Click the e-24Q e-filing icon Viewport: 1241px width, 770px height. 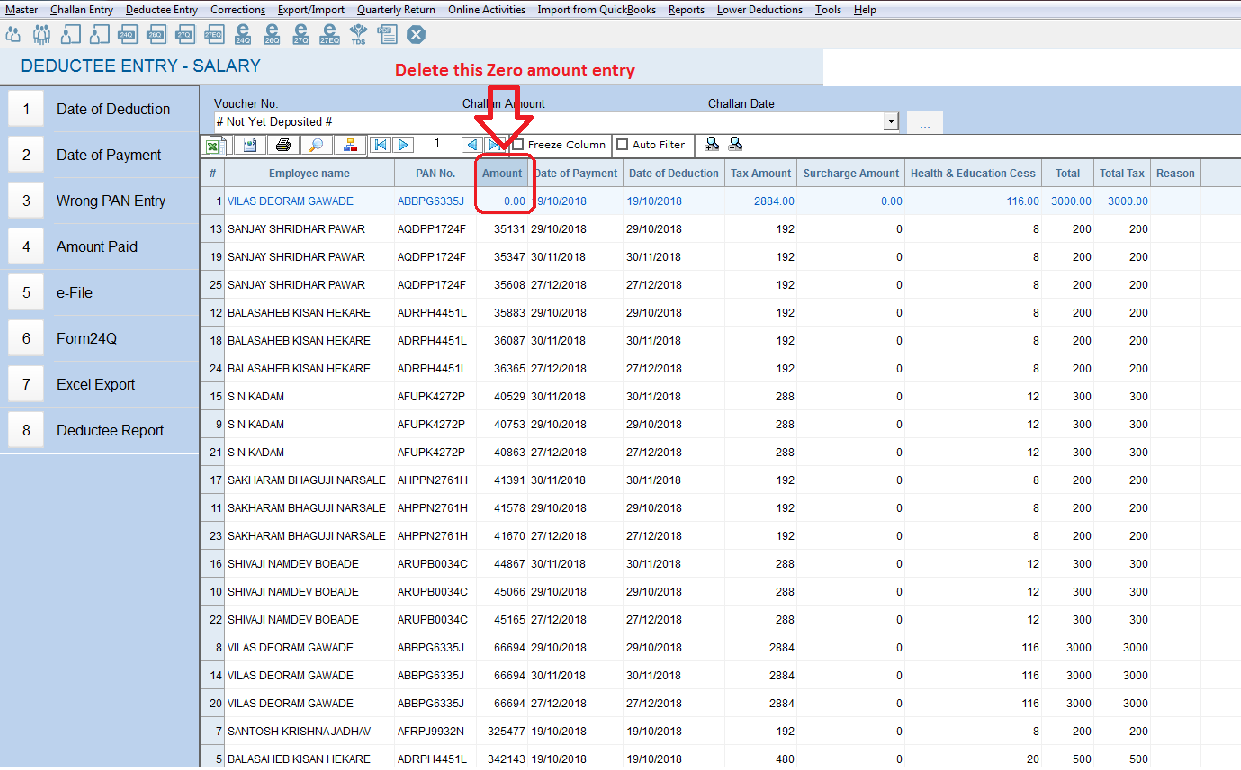[243, 35]
